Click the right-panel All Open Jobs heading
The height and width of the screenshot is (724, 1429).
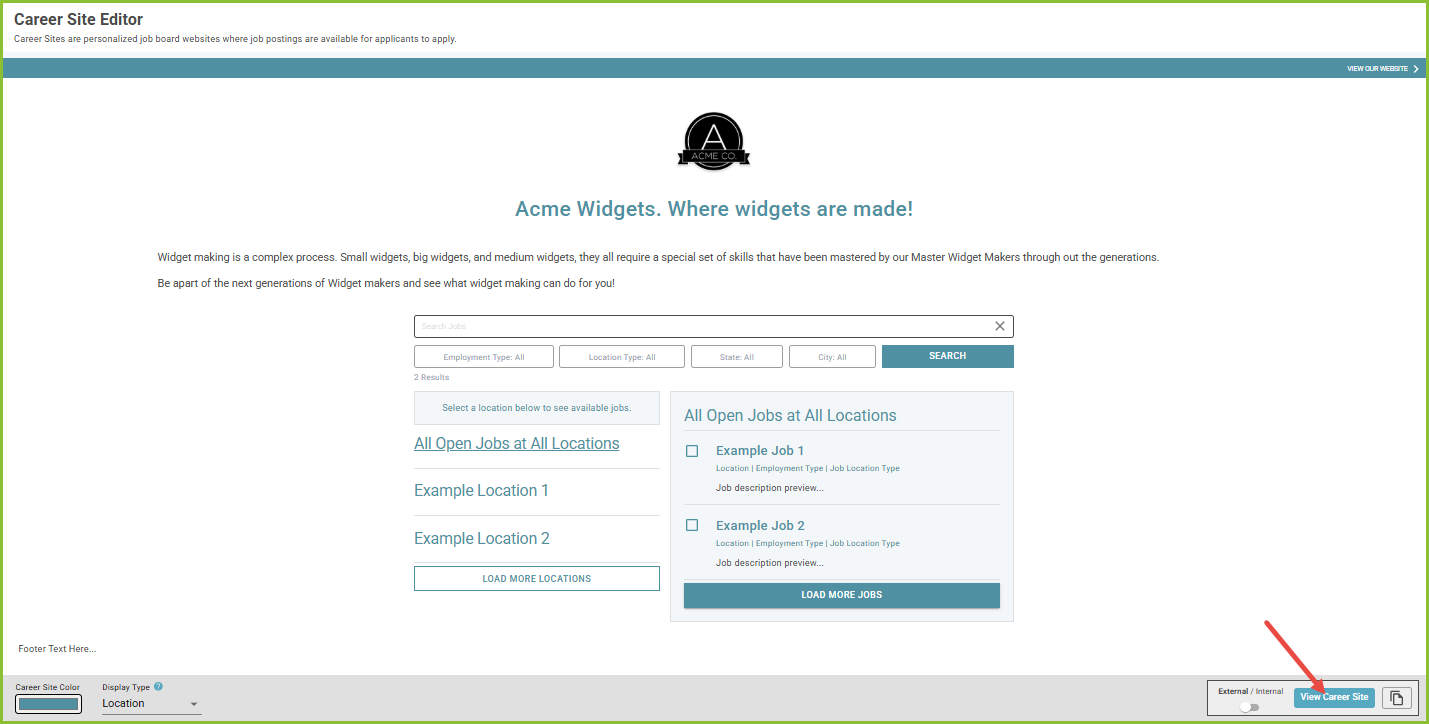point(790,415)
